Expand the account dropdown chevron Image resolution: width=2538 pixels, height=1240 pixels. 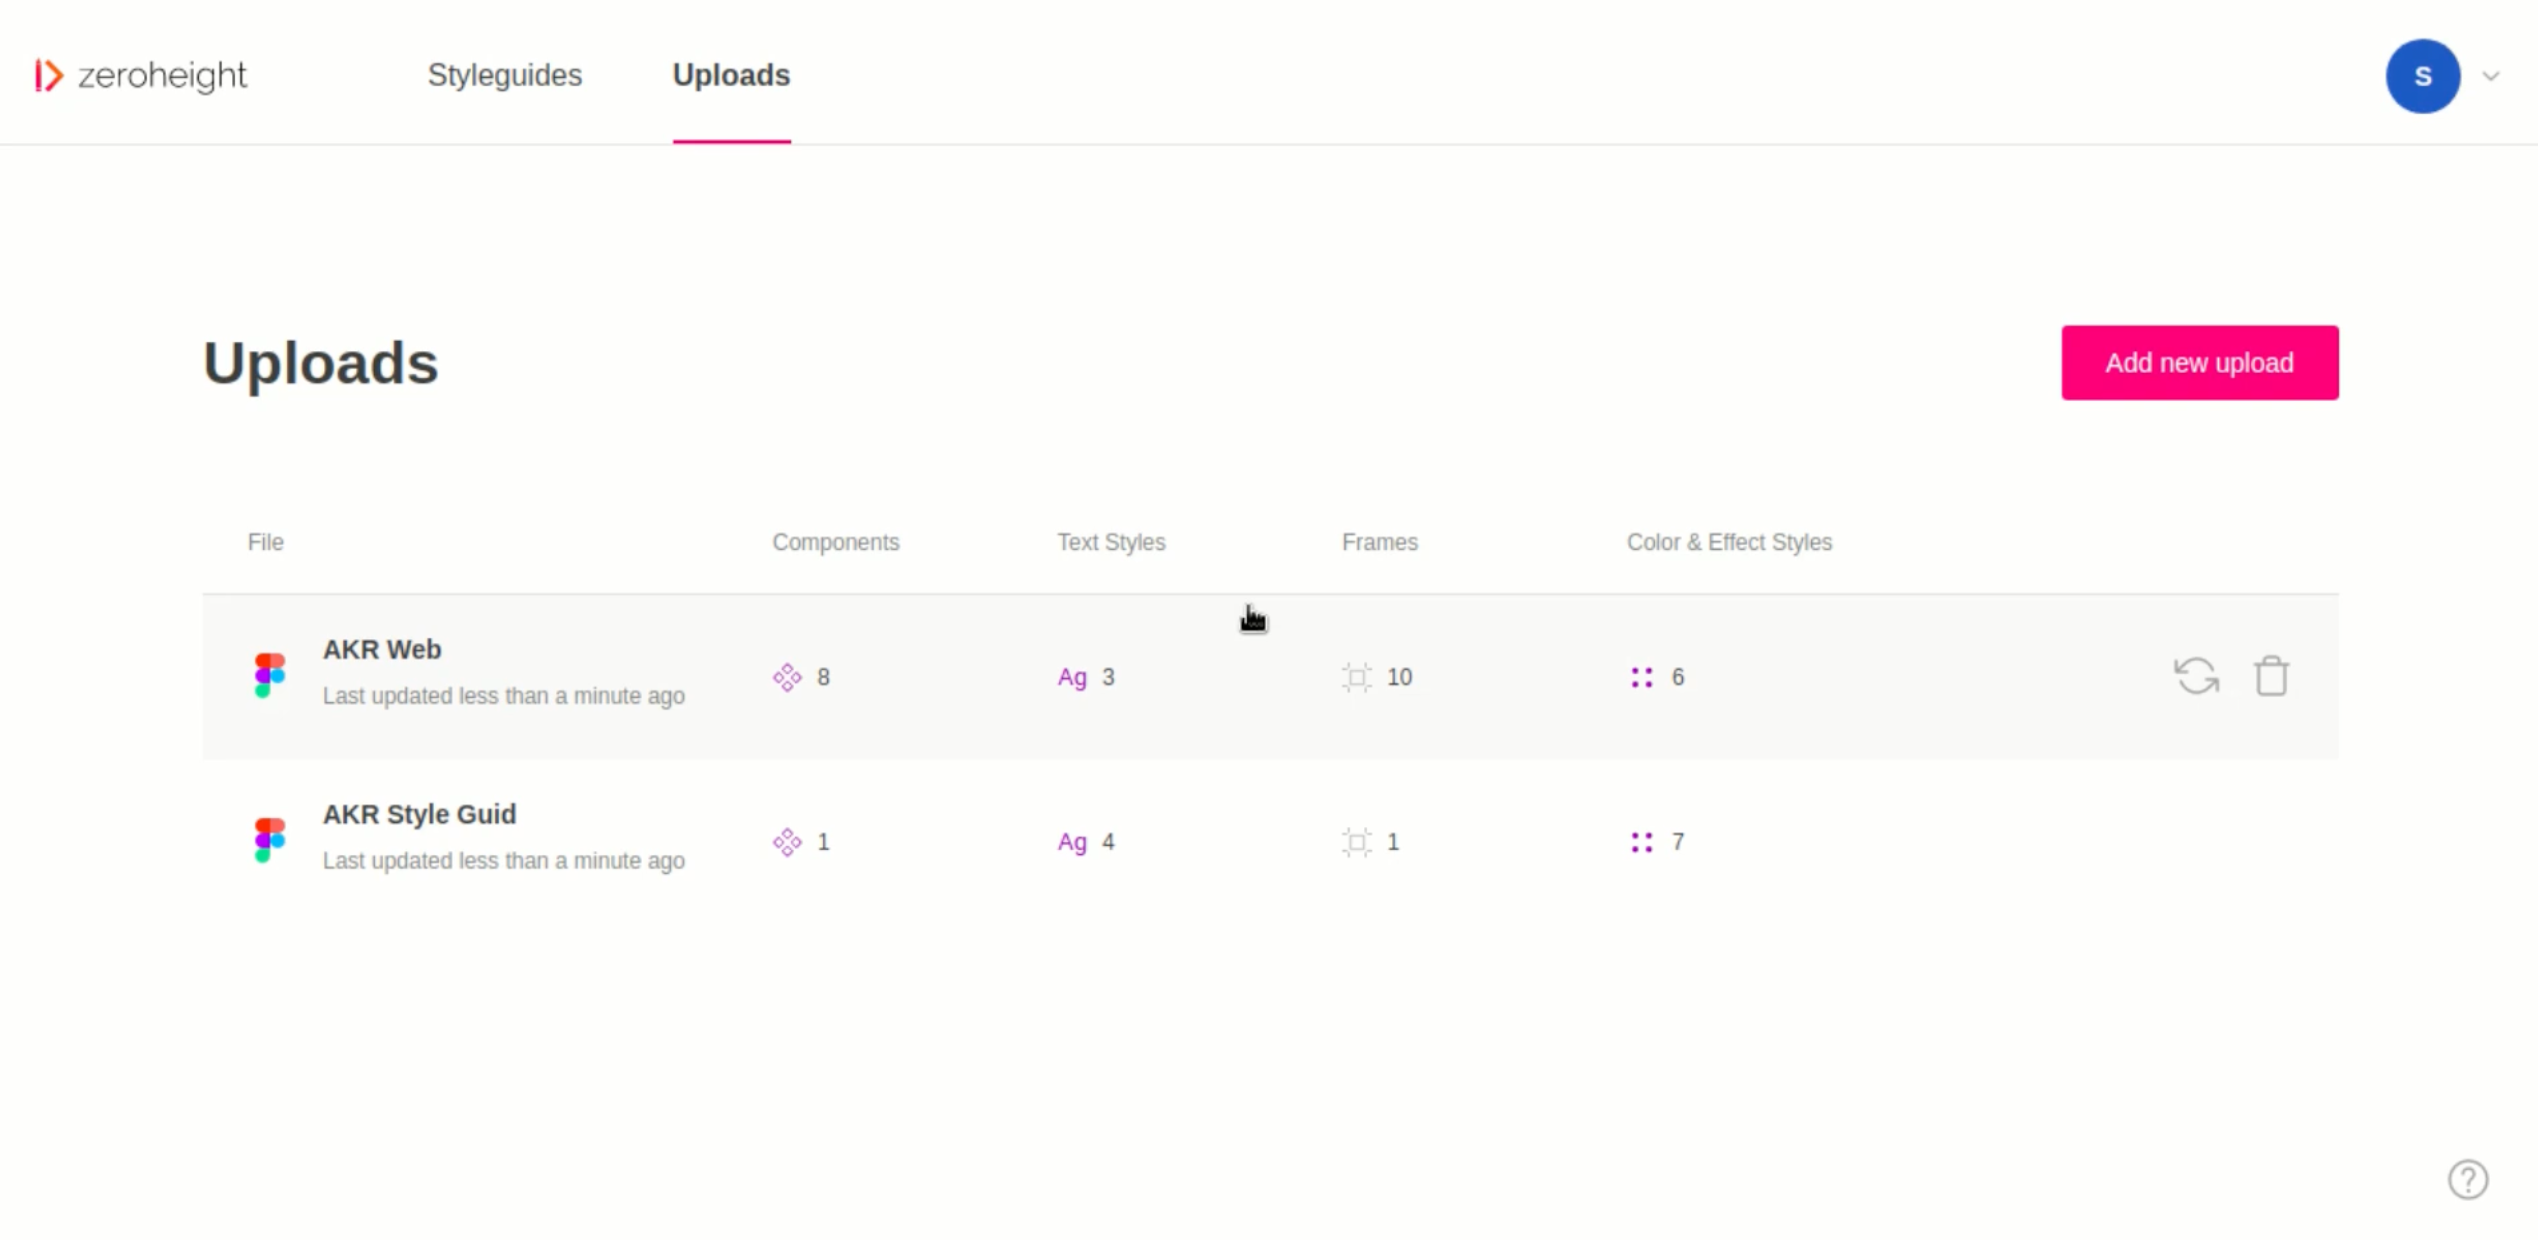(2491, 76)
